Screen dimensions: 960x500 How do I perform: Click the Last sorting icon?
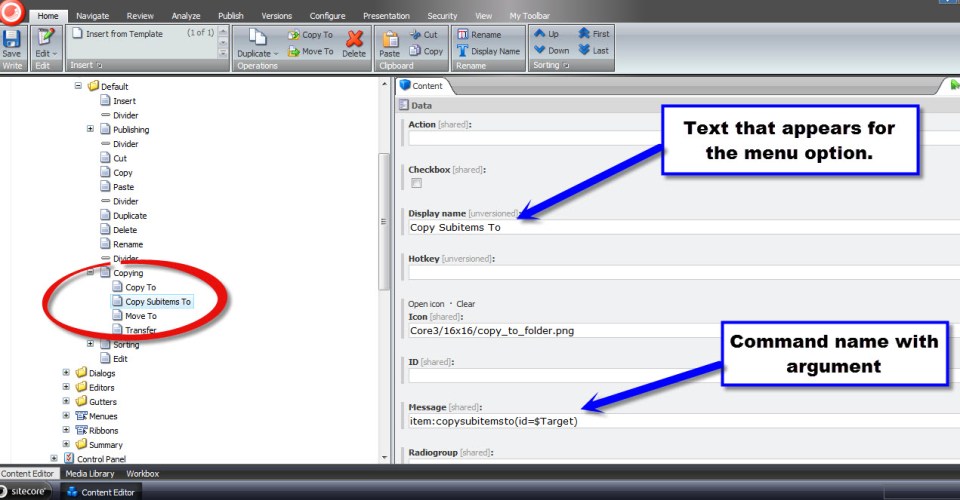point(584,50)
